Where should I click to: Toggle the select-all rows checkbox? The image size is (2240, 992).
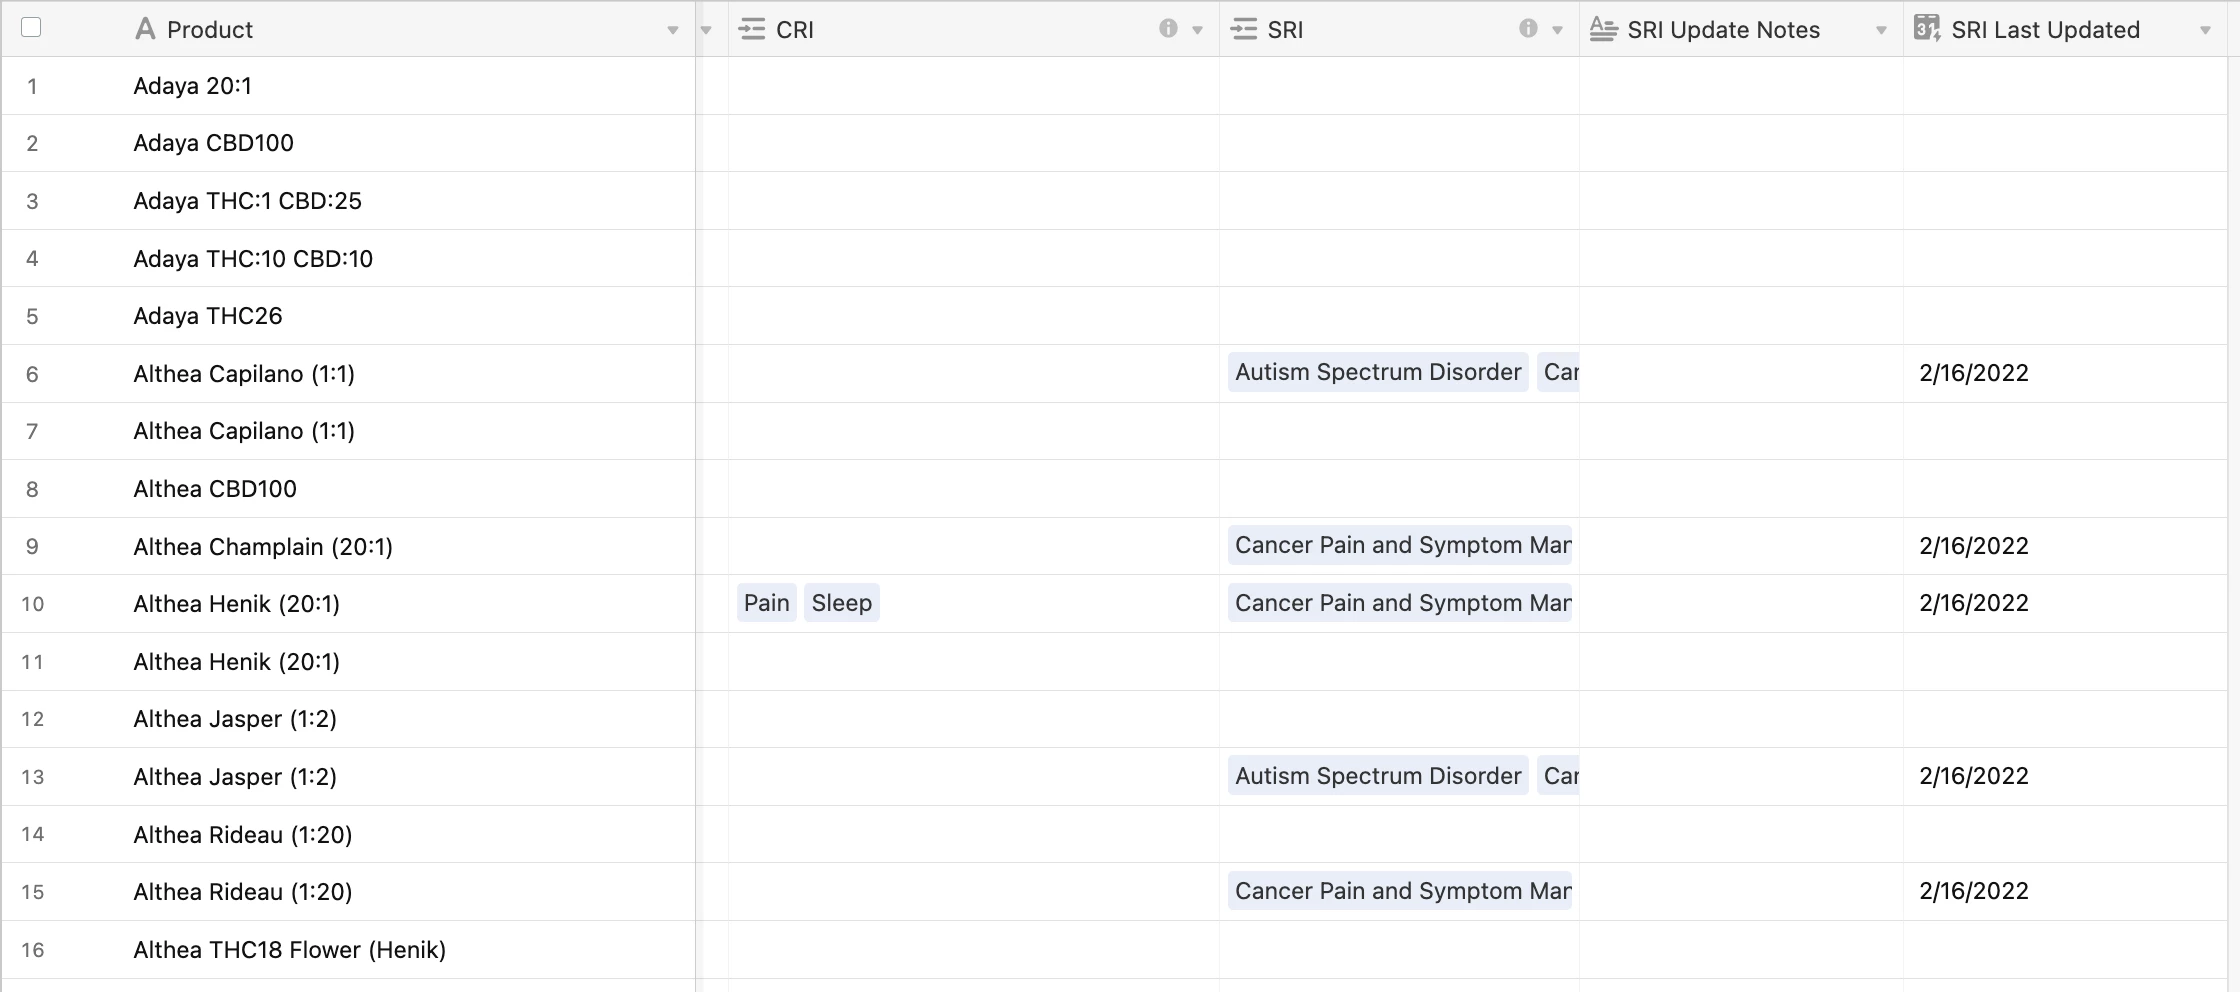pyautogui.click(x=31, y=28)
